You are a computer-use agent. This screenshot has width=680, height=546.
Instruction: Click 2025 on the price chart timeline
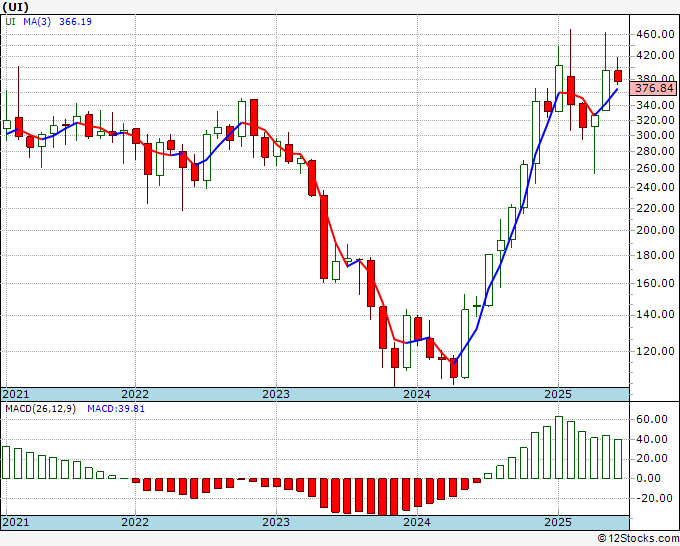(558, 394)
